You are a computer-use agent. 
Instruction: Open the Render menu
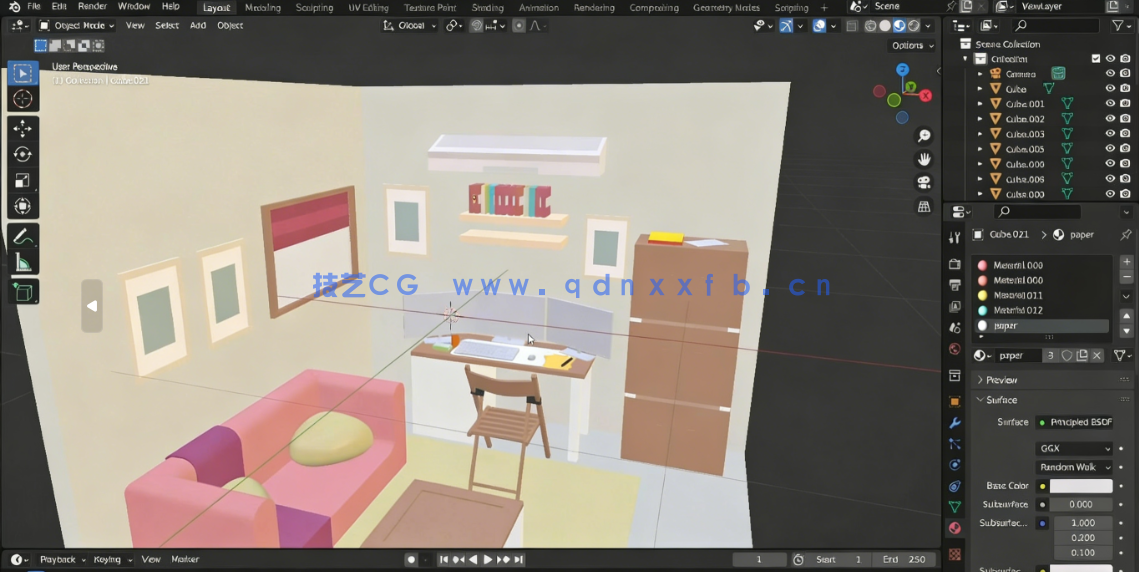[92, 7]
